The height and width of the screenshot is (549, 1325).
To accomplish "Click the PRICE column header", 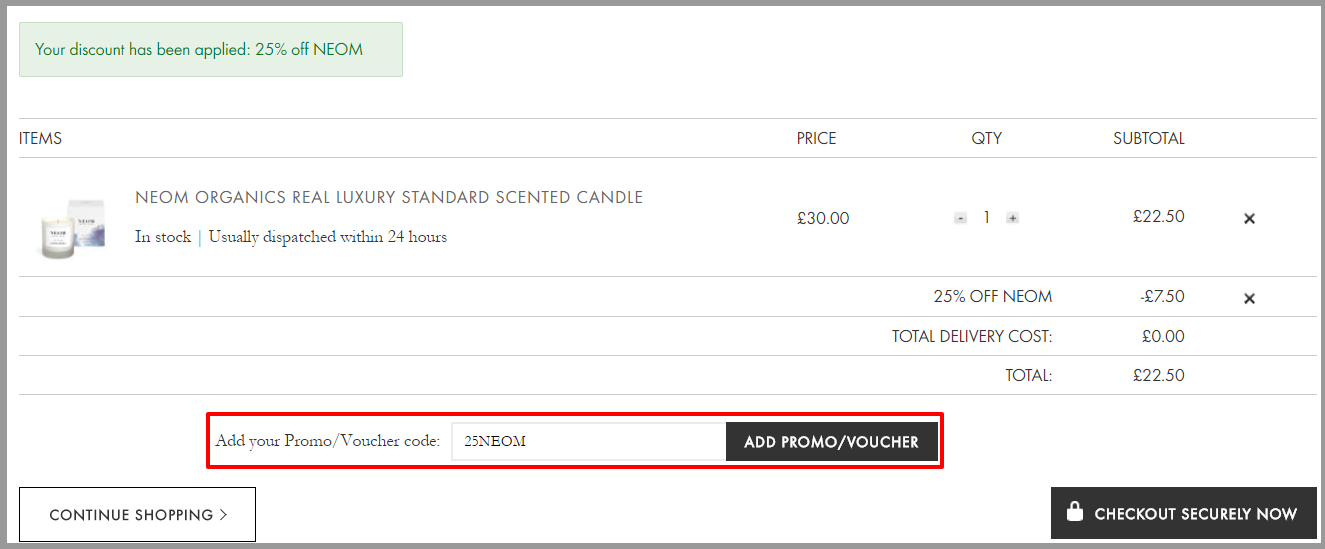I will pyautogui.click(x=817, y=138).
